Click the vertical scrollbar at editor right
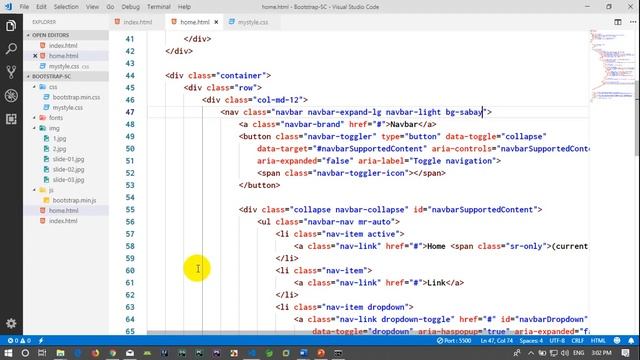 click(x=637, y=118)
